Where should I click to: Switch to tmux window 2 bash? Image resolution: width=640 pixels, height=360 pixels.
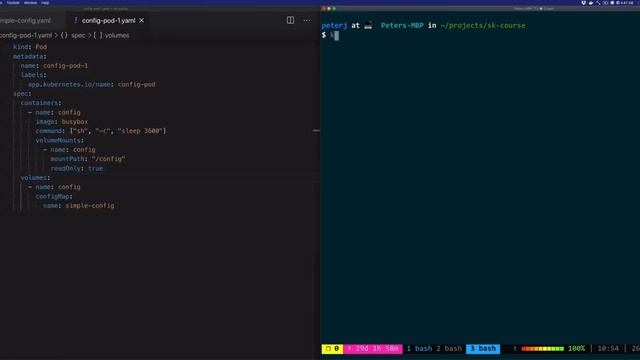[x=449, y=349]
